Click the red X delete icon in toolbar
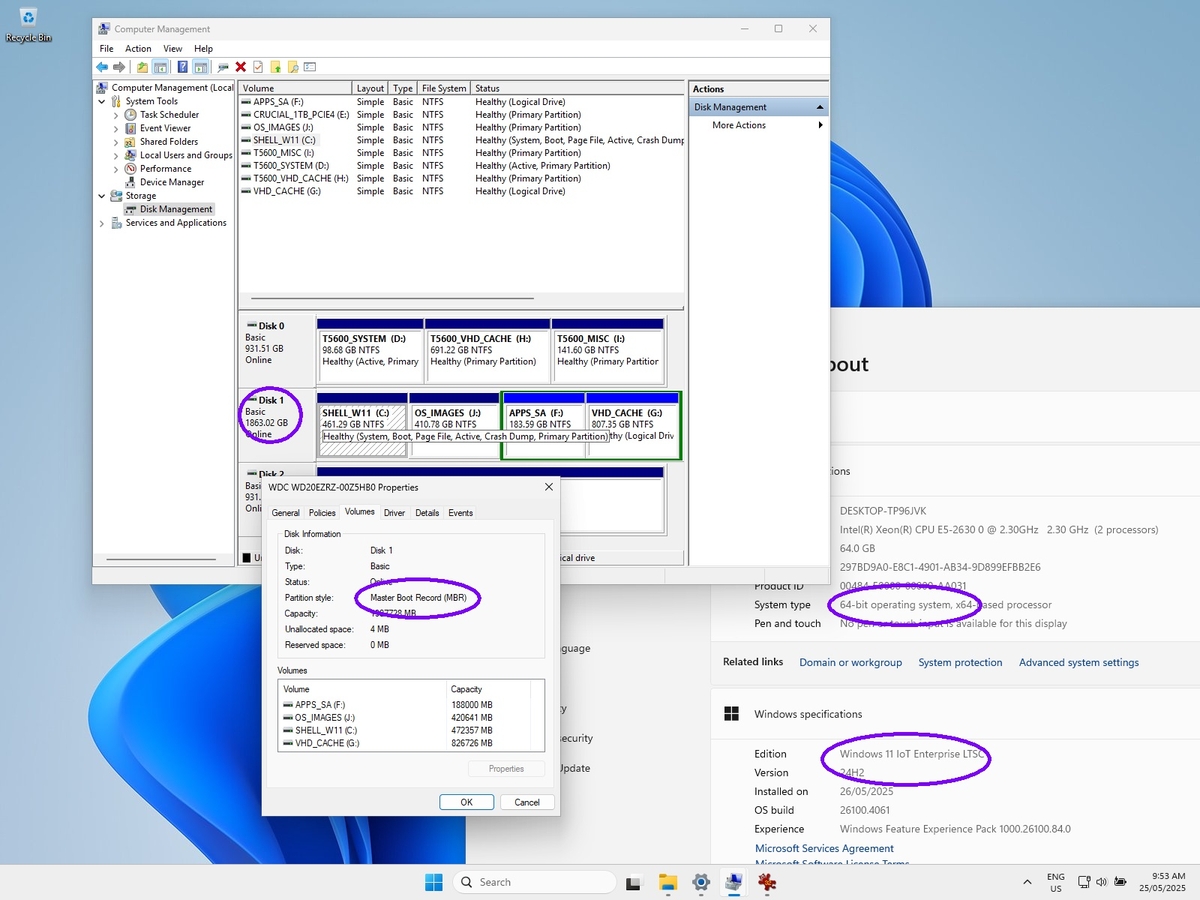This screenshot has width=1200, height=900. [x=240, y=67]
